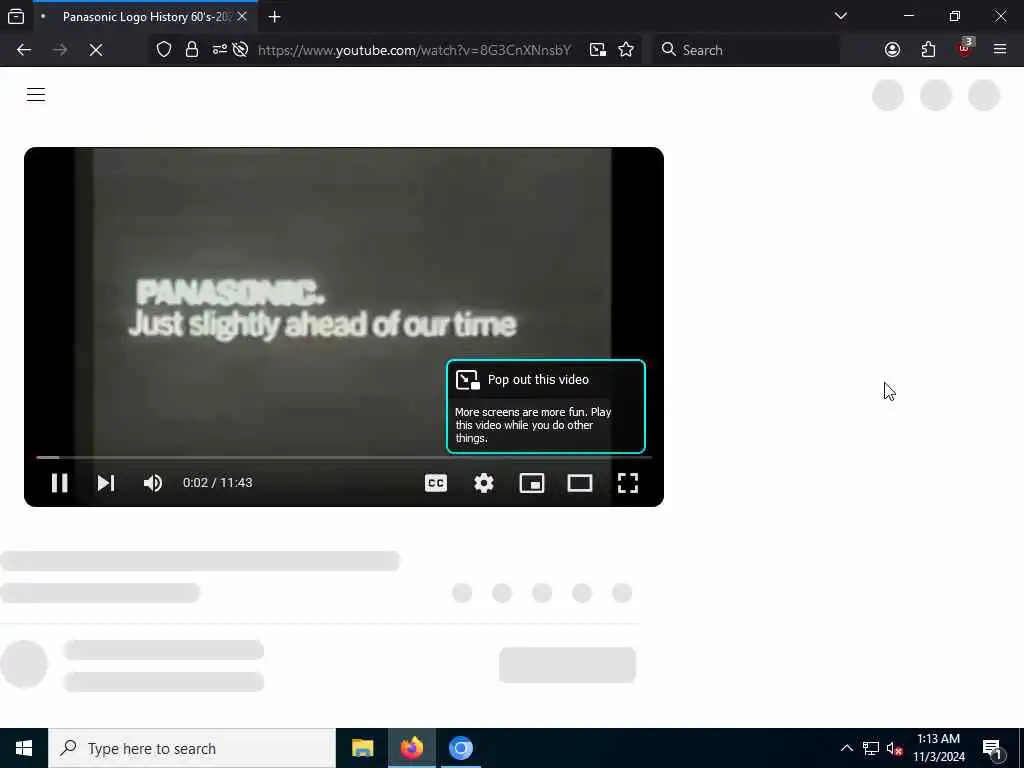1024x768 pixels.
Task: Open uBlock Origin extension icon
Action: coord(964,50)
